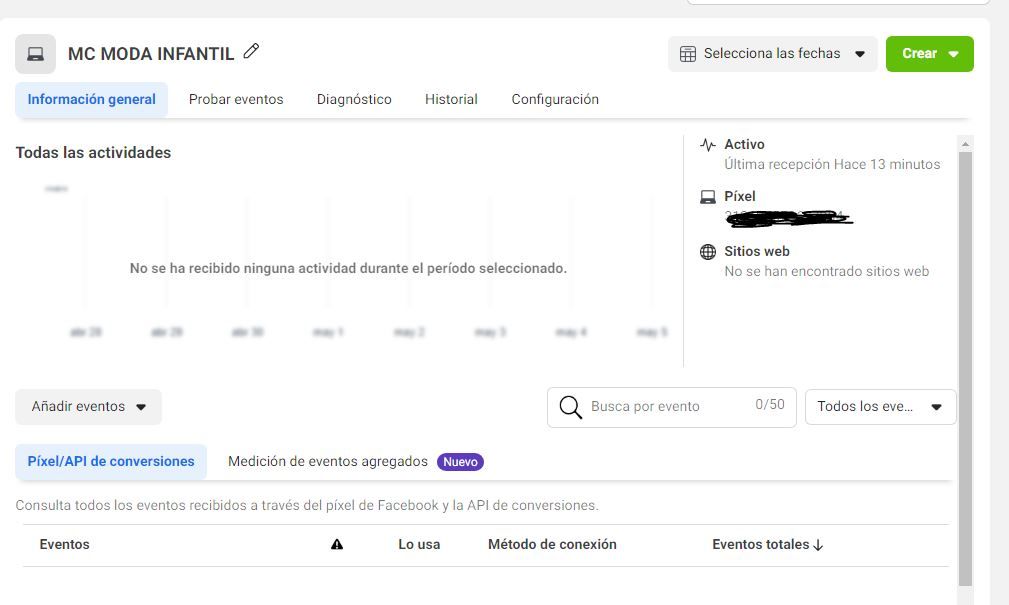Go to the Diagnóstico tab
The image size is (1009, 605).
354,100
